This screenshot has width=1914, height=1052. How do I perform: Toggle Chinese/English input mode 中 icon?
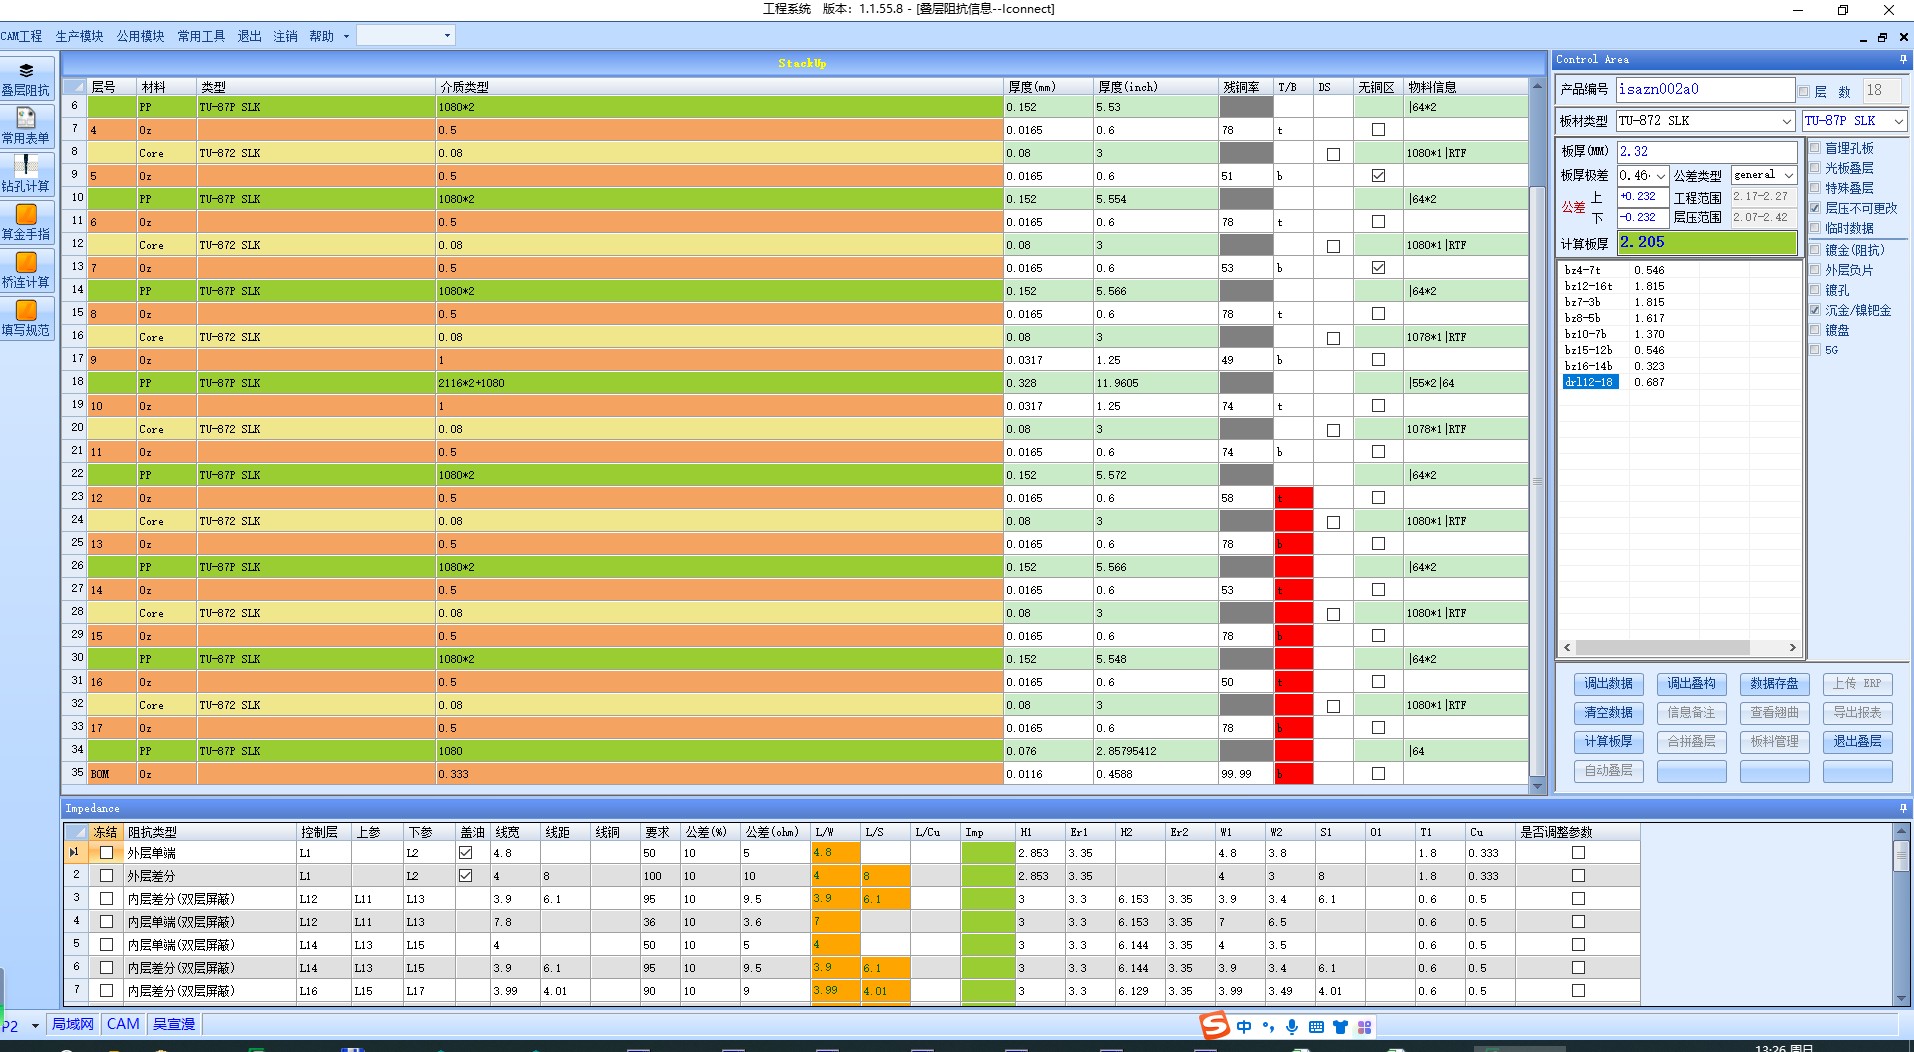1244,1027
